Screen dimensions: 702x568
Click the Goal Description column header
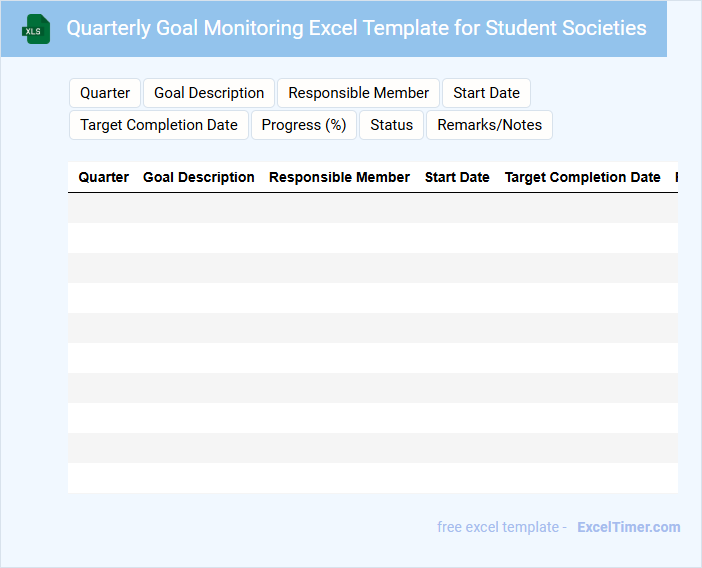pos(199,177)
